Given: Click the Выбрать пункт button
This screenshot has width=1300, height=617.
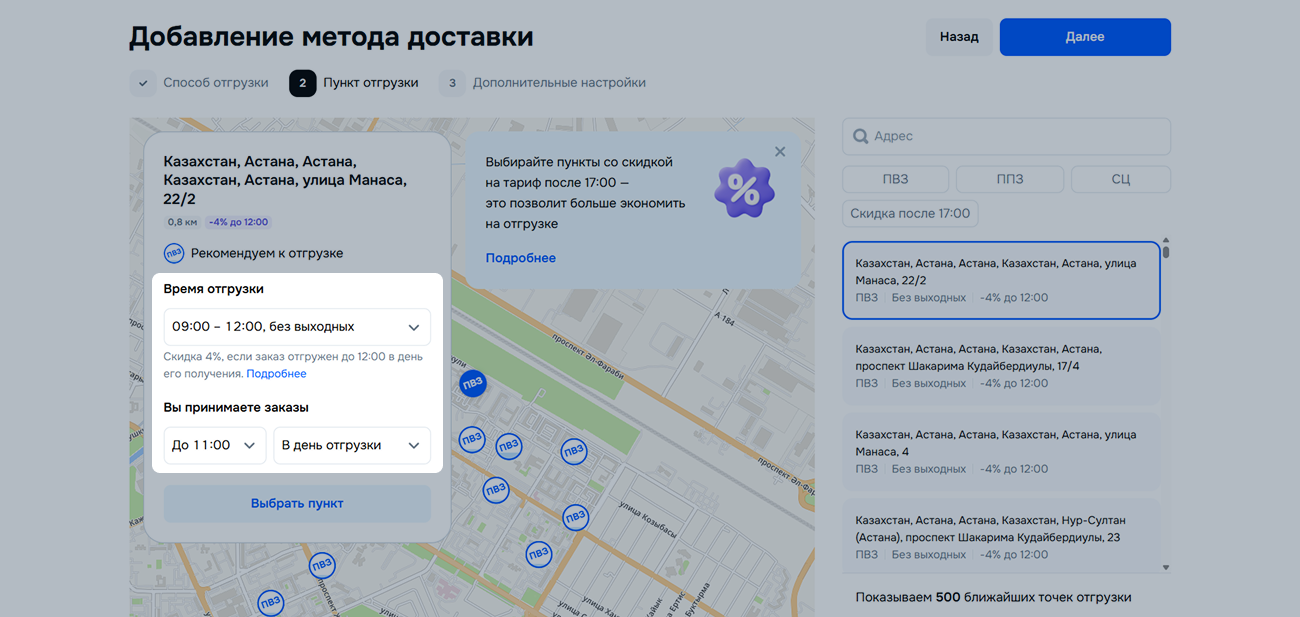Looking at the screenshot, I should pos(297,503).
